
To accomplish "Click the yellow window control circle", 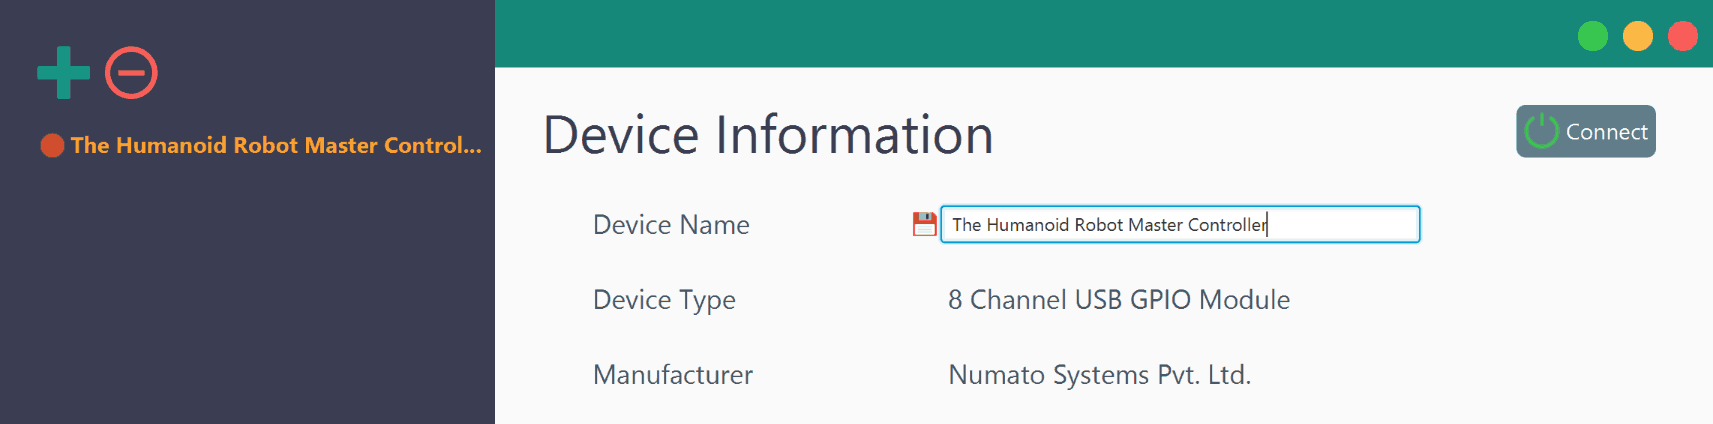I will click(x=1637, y=36).
